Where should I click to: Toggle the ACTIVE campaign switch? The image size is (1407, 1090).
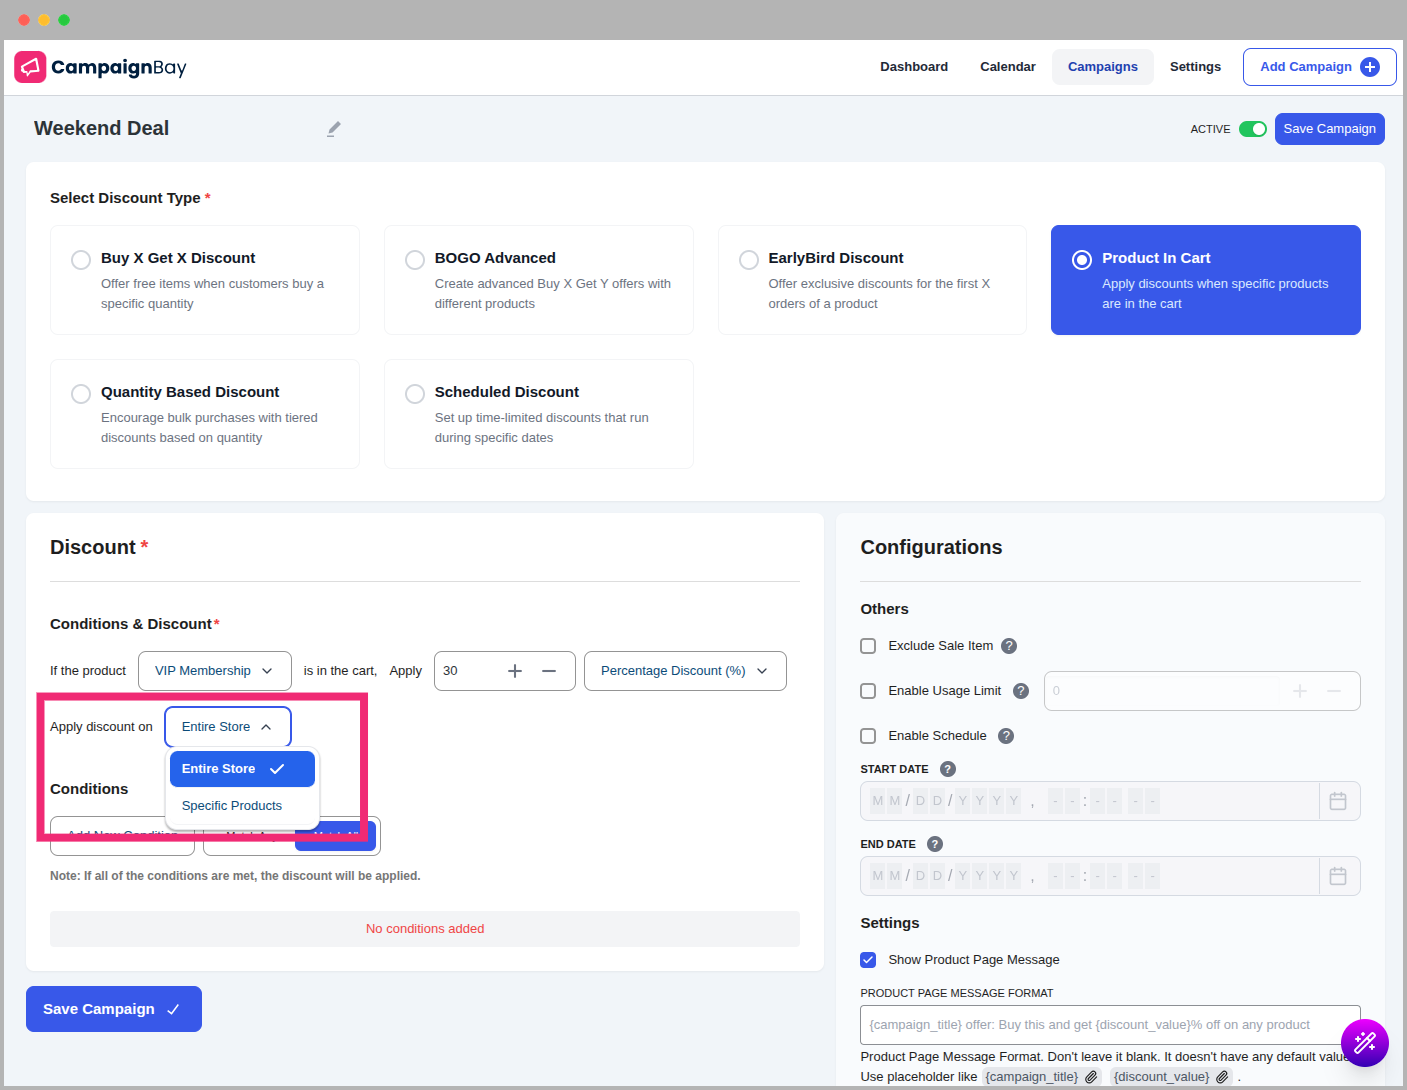coord(1252,129)
